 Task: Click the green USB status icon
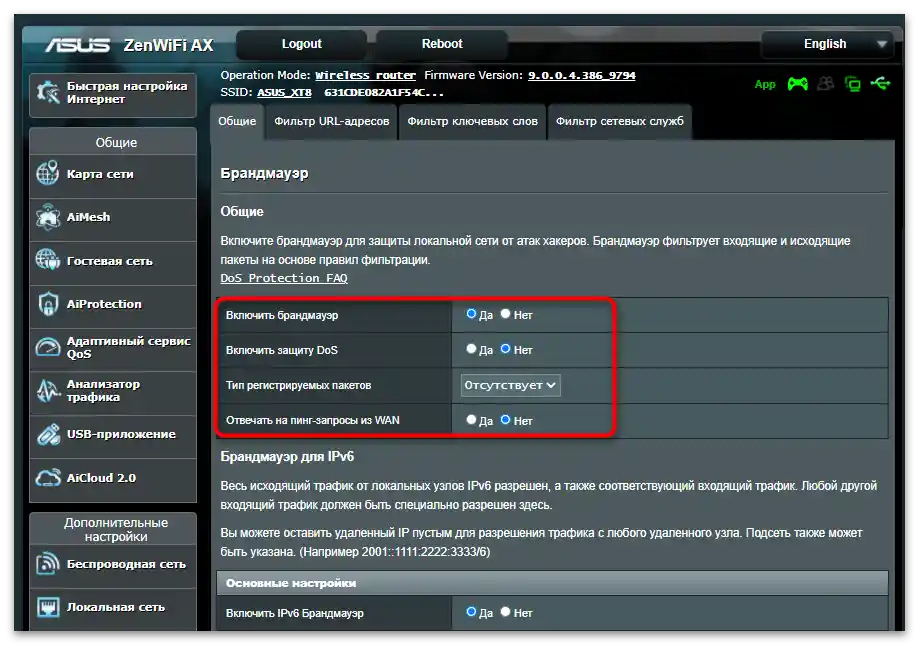click(x=880, y=84)
